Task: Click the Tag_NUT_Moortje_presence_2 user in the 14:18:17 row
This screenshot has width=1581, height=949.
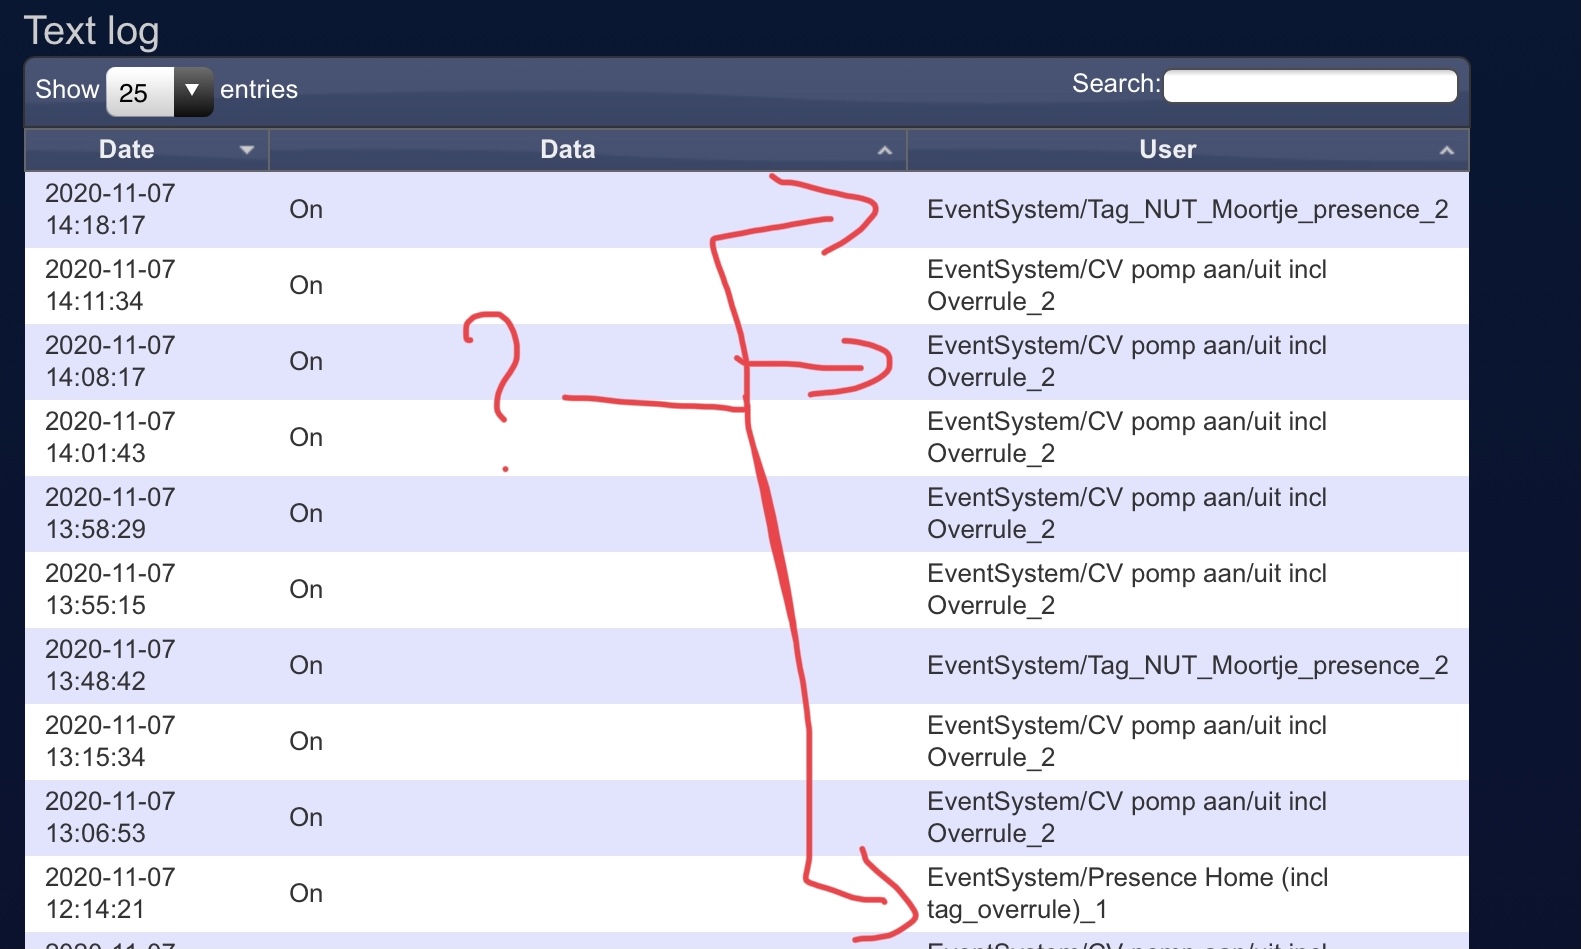Action: 1188,209
